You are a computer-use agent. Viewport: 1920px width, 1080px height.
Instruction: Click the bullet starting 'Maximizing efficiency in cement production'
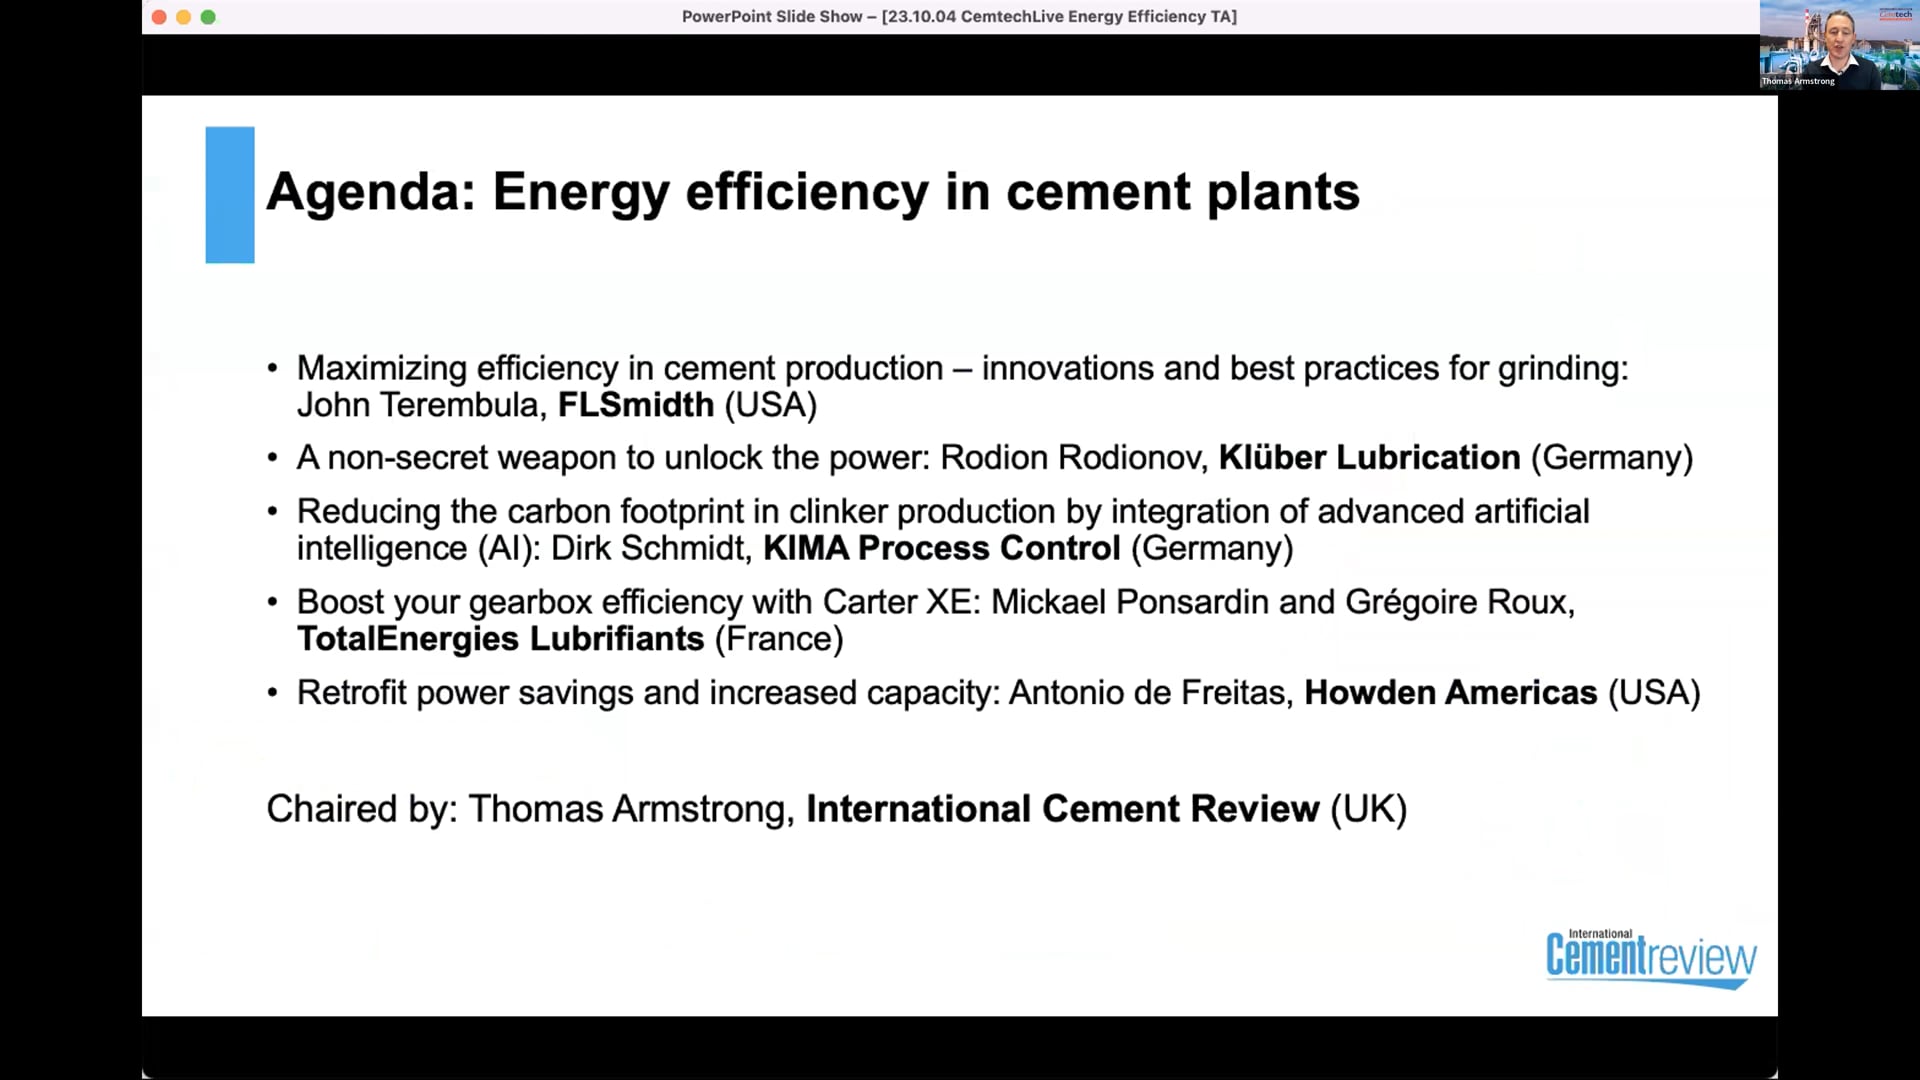pos(962,386)
